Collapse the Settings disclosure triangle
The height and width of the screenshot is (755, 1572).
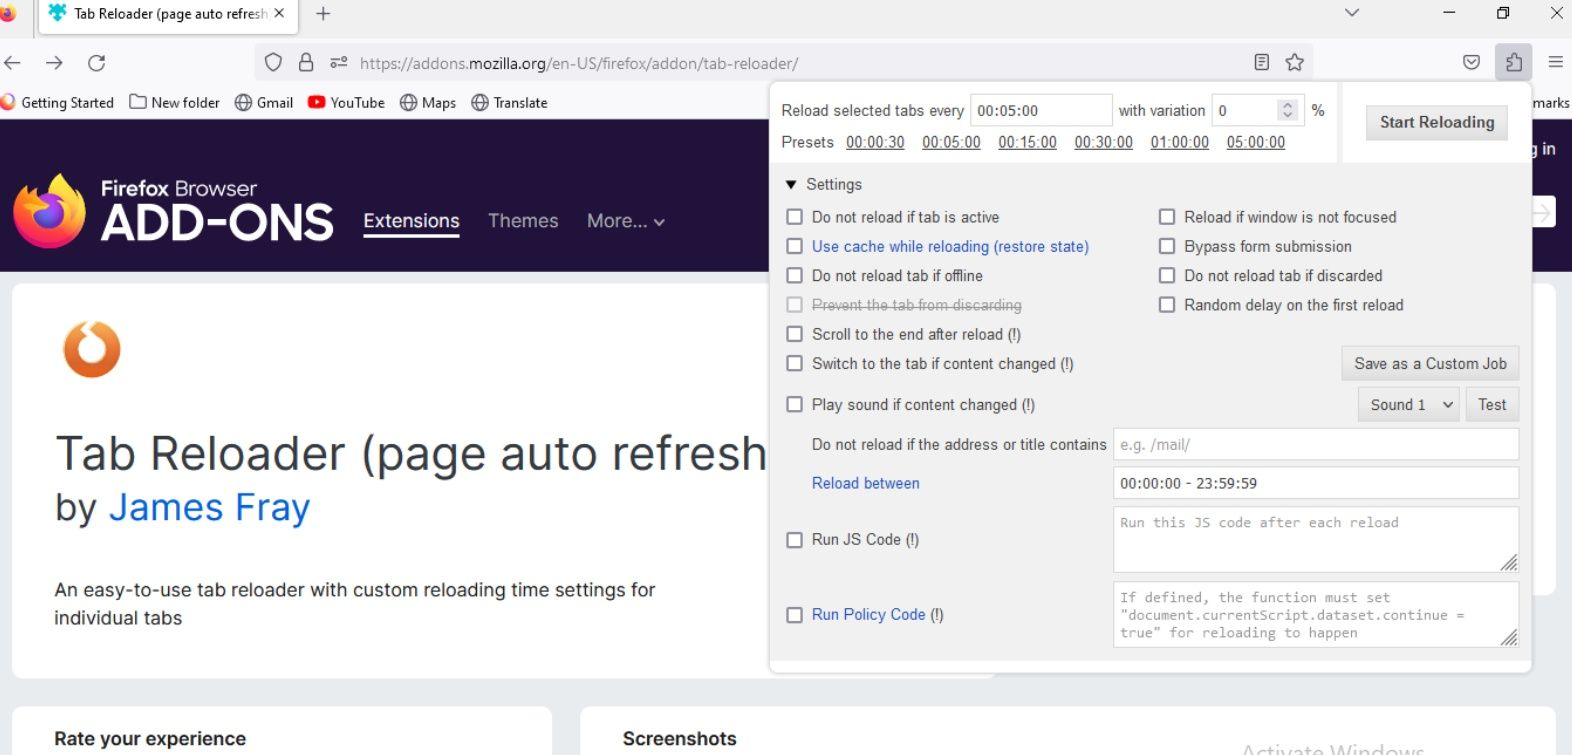click(791, 184)
